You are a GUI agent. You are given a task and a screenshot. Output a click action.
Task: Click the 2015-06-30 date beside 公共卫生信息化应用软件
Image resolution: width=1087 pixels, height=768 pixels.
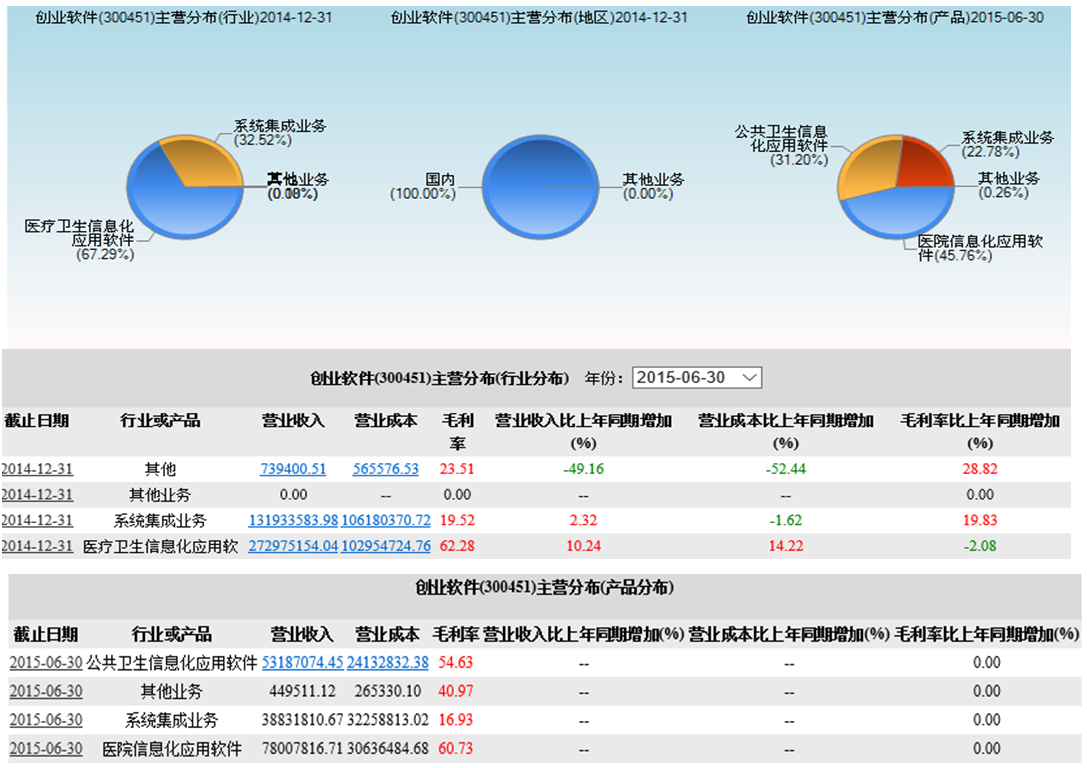pos(45,662)
